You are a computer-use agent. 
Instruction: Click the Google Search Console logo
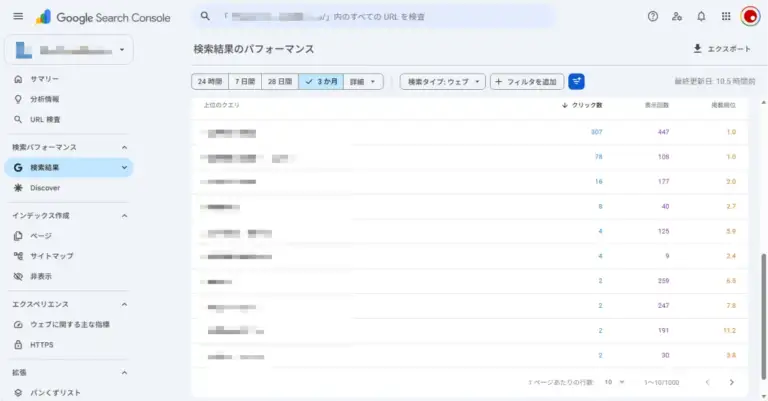click(103, 18)
